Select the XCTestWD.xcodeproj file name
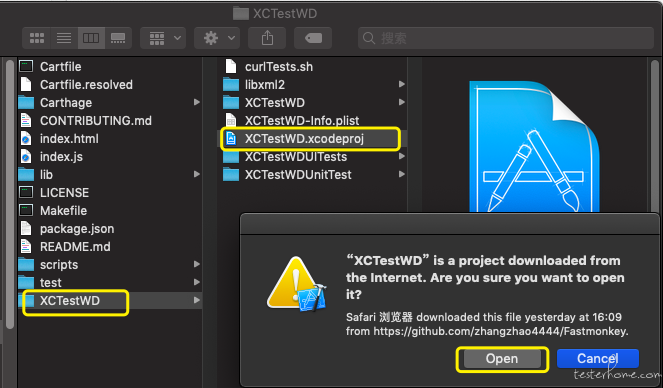 tap(304, 139)
